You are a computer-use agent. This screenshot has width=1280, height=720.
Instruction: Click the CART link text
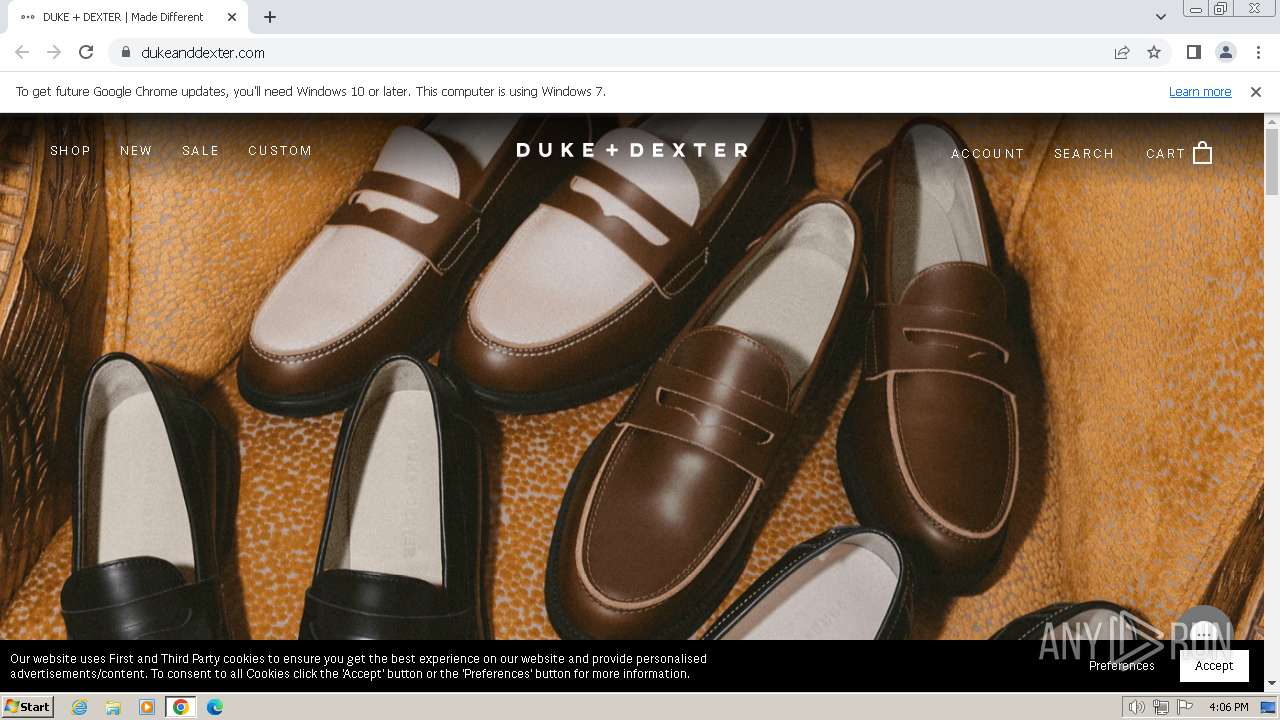(x=1165, y=154)
